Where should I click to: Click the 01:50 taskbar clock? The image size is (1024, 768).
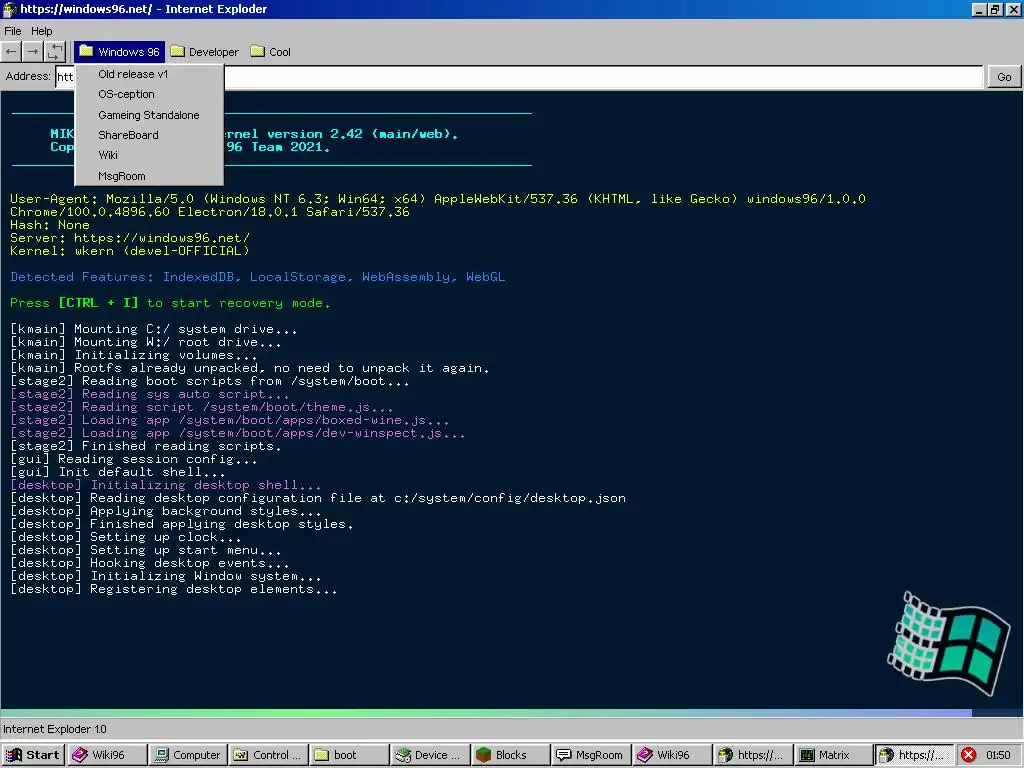point(998,755)
